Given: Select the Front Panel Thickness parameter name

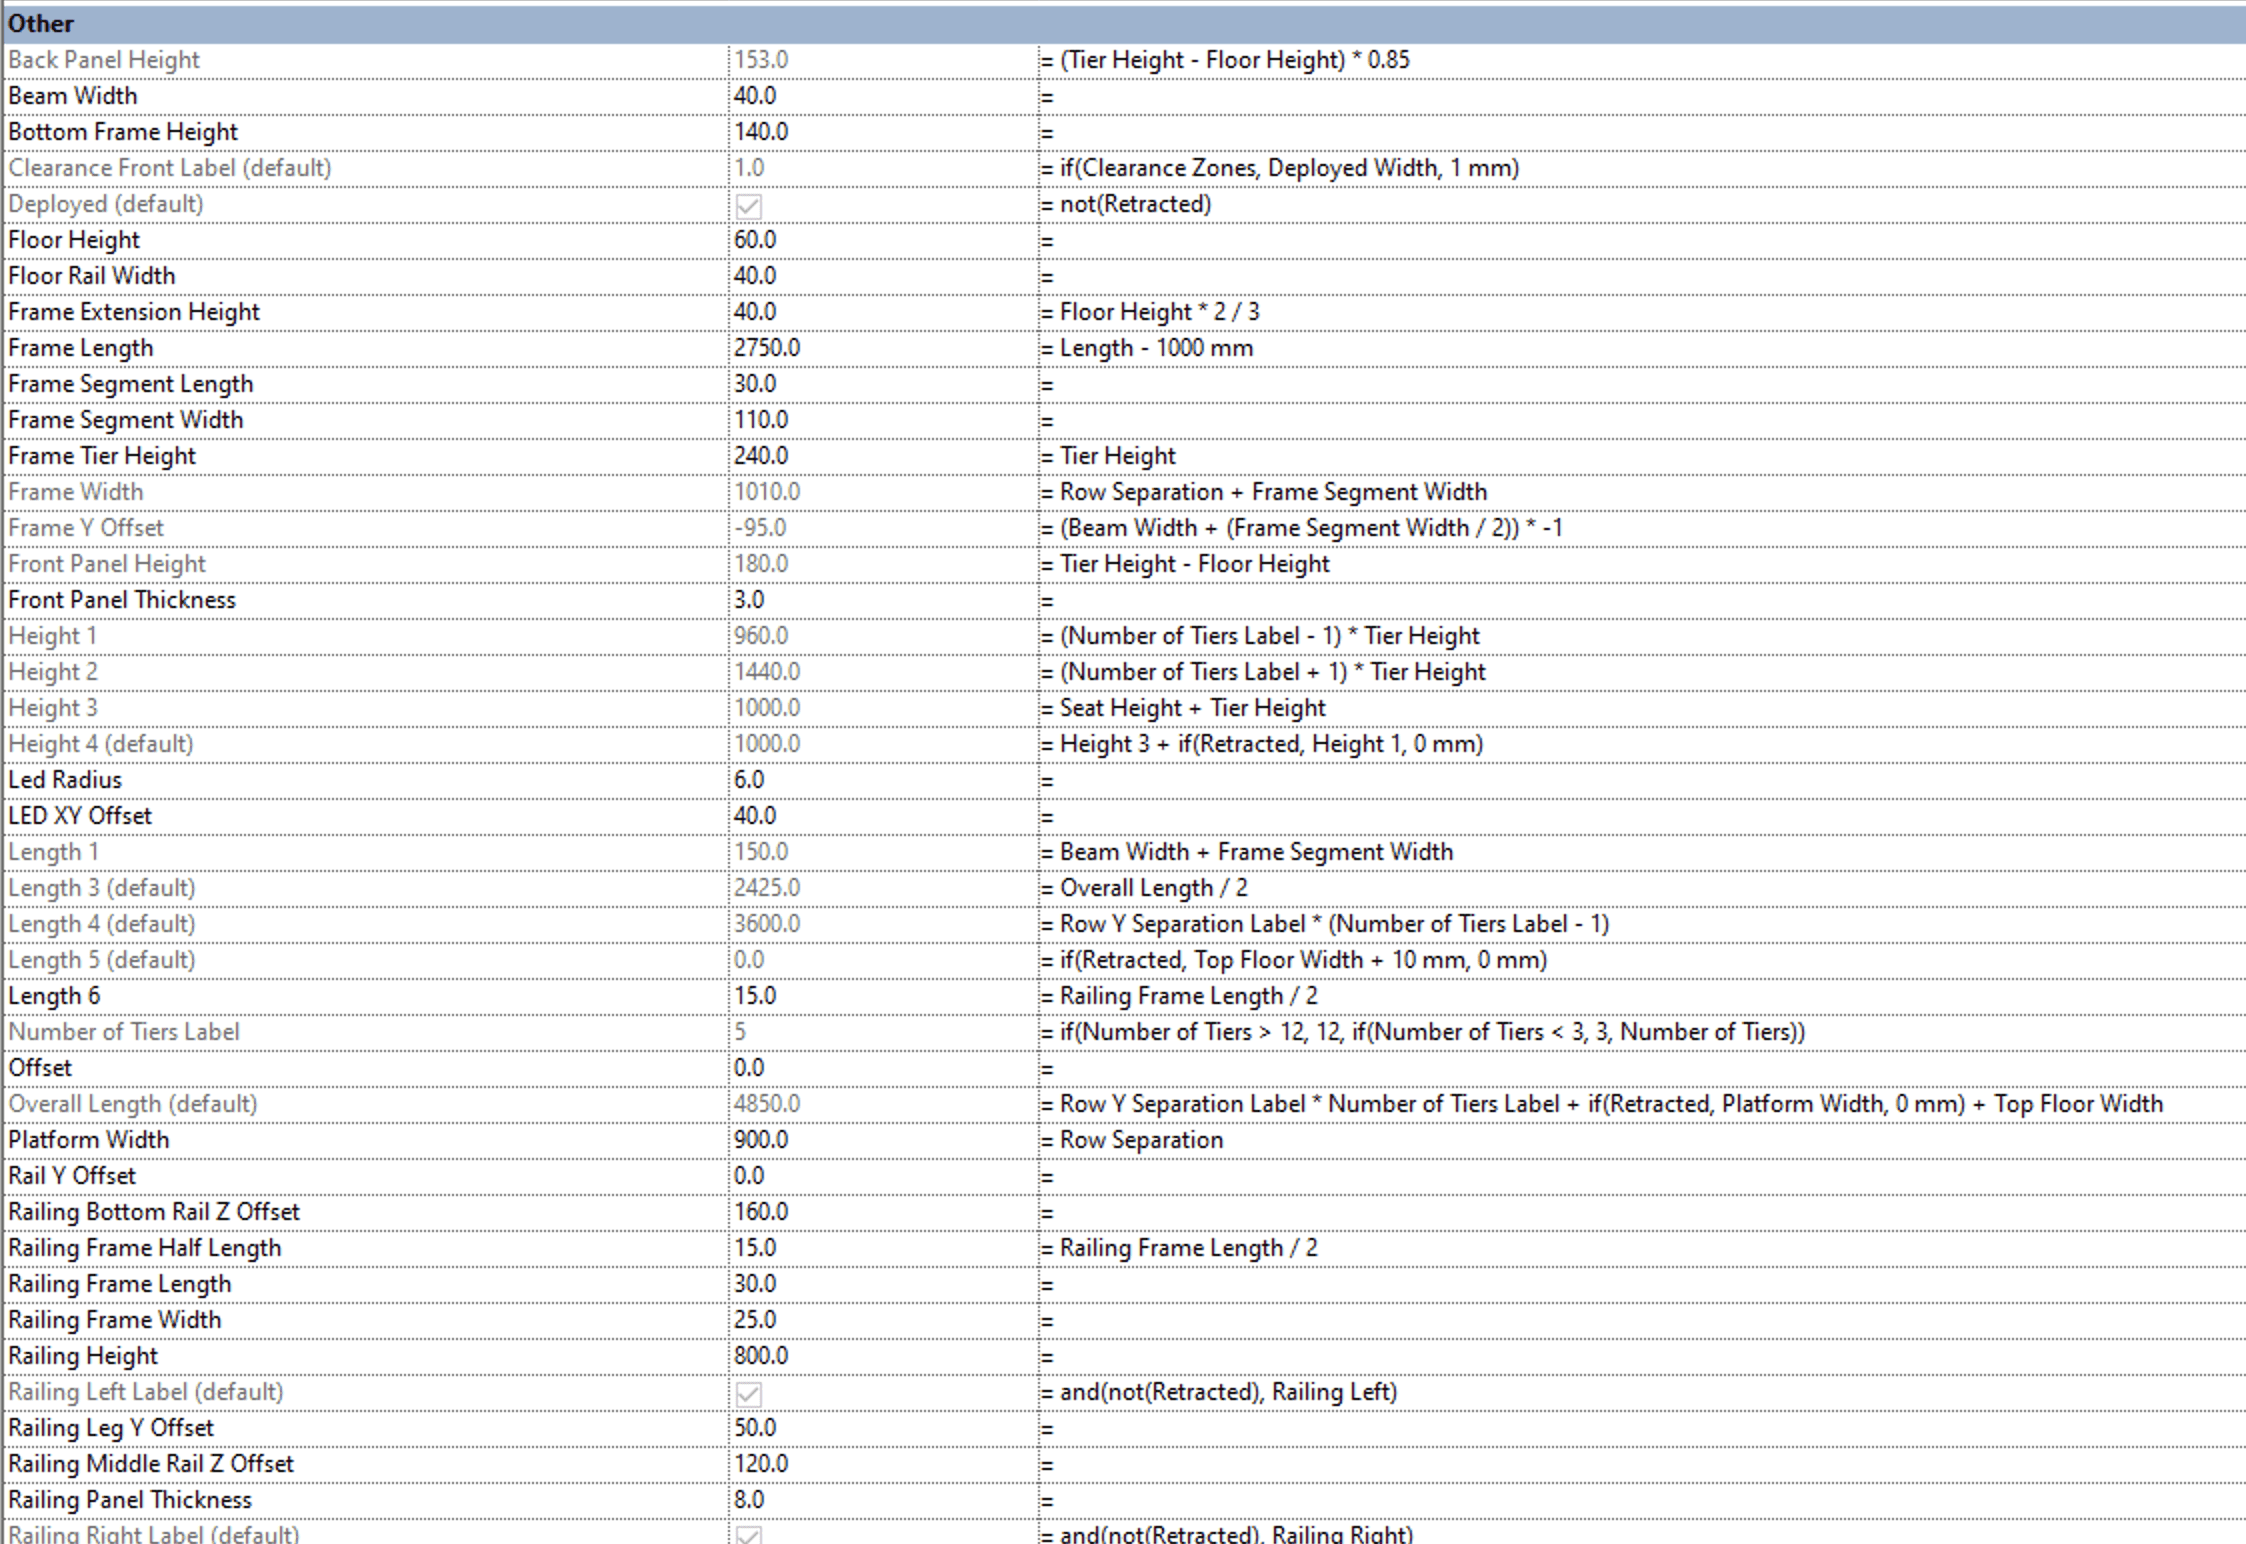Looking at the screenshot, I should [x=122, y=600].
